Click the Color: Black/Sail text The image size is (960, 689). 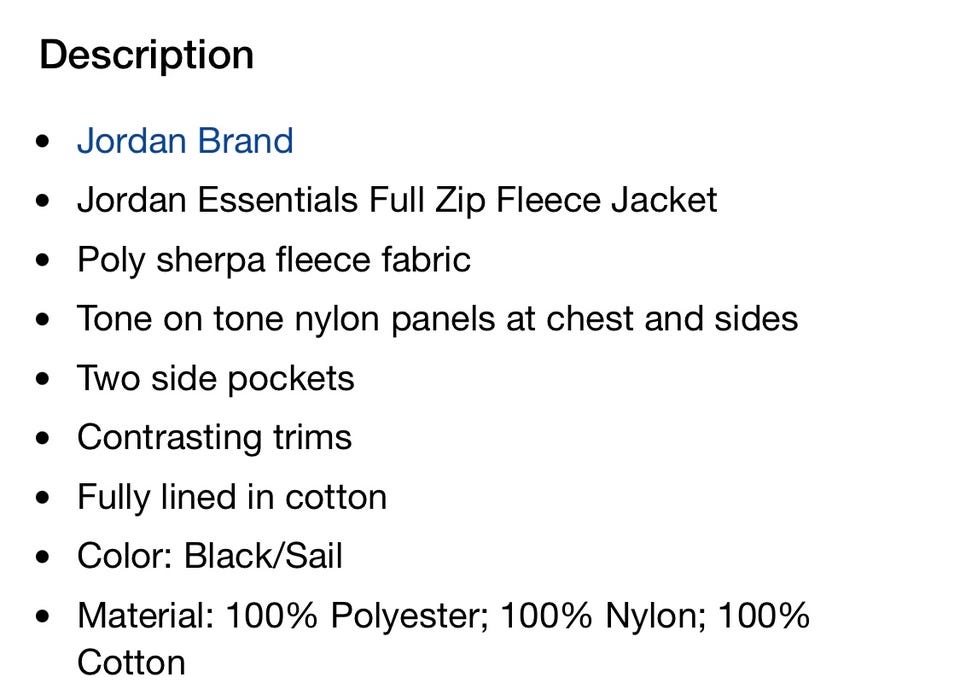click(209, 556)
